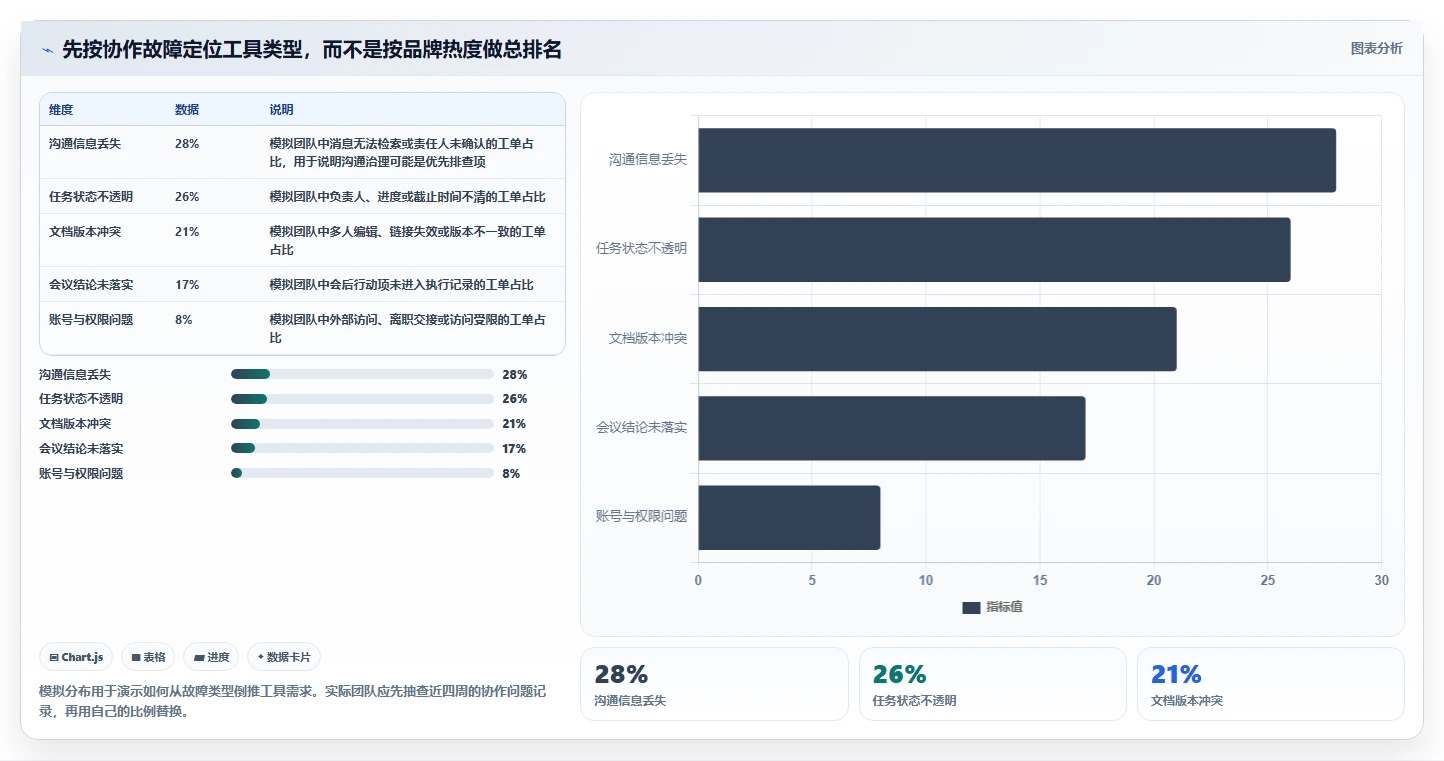Click the page title about 协作故障定位工具类型
Image resolution: width=1444 pixels, height=761 pixels.
point(312,49)
